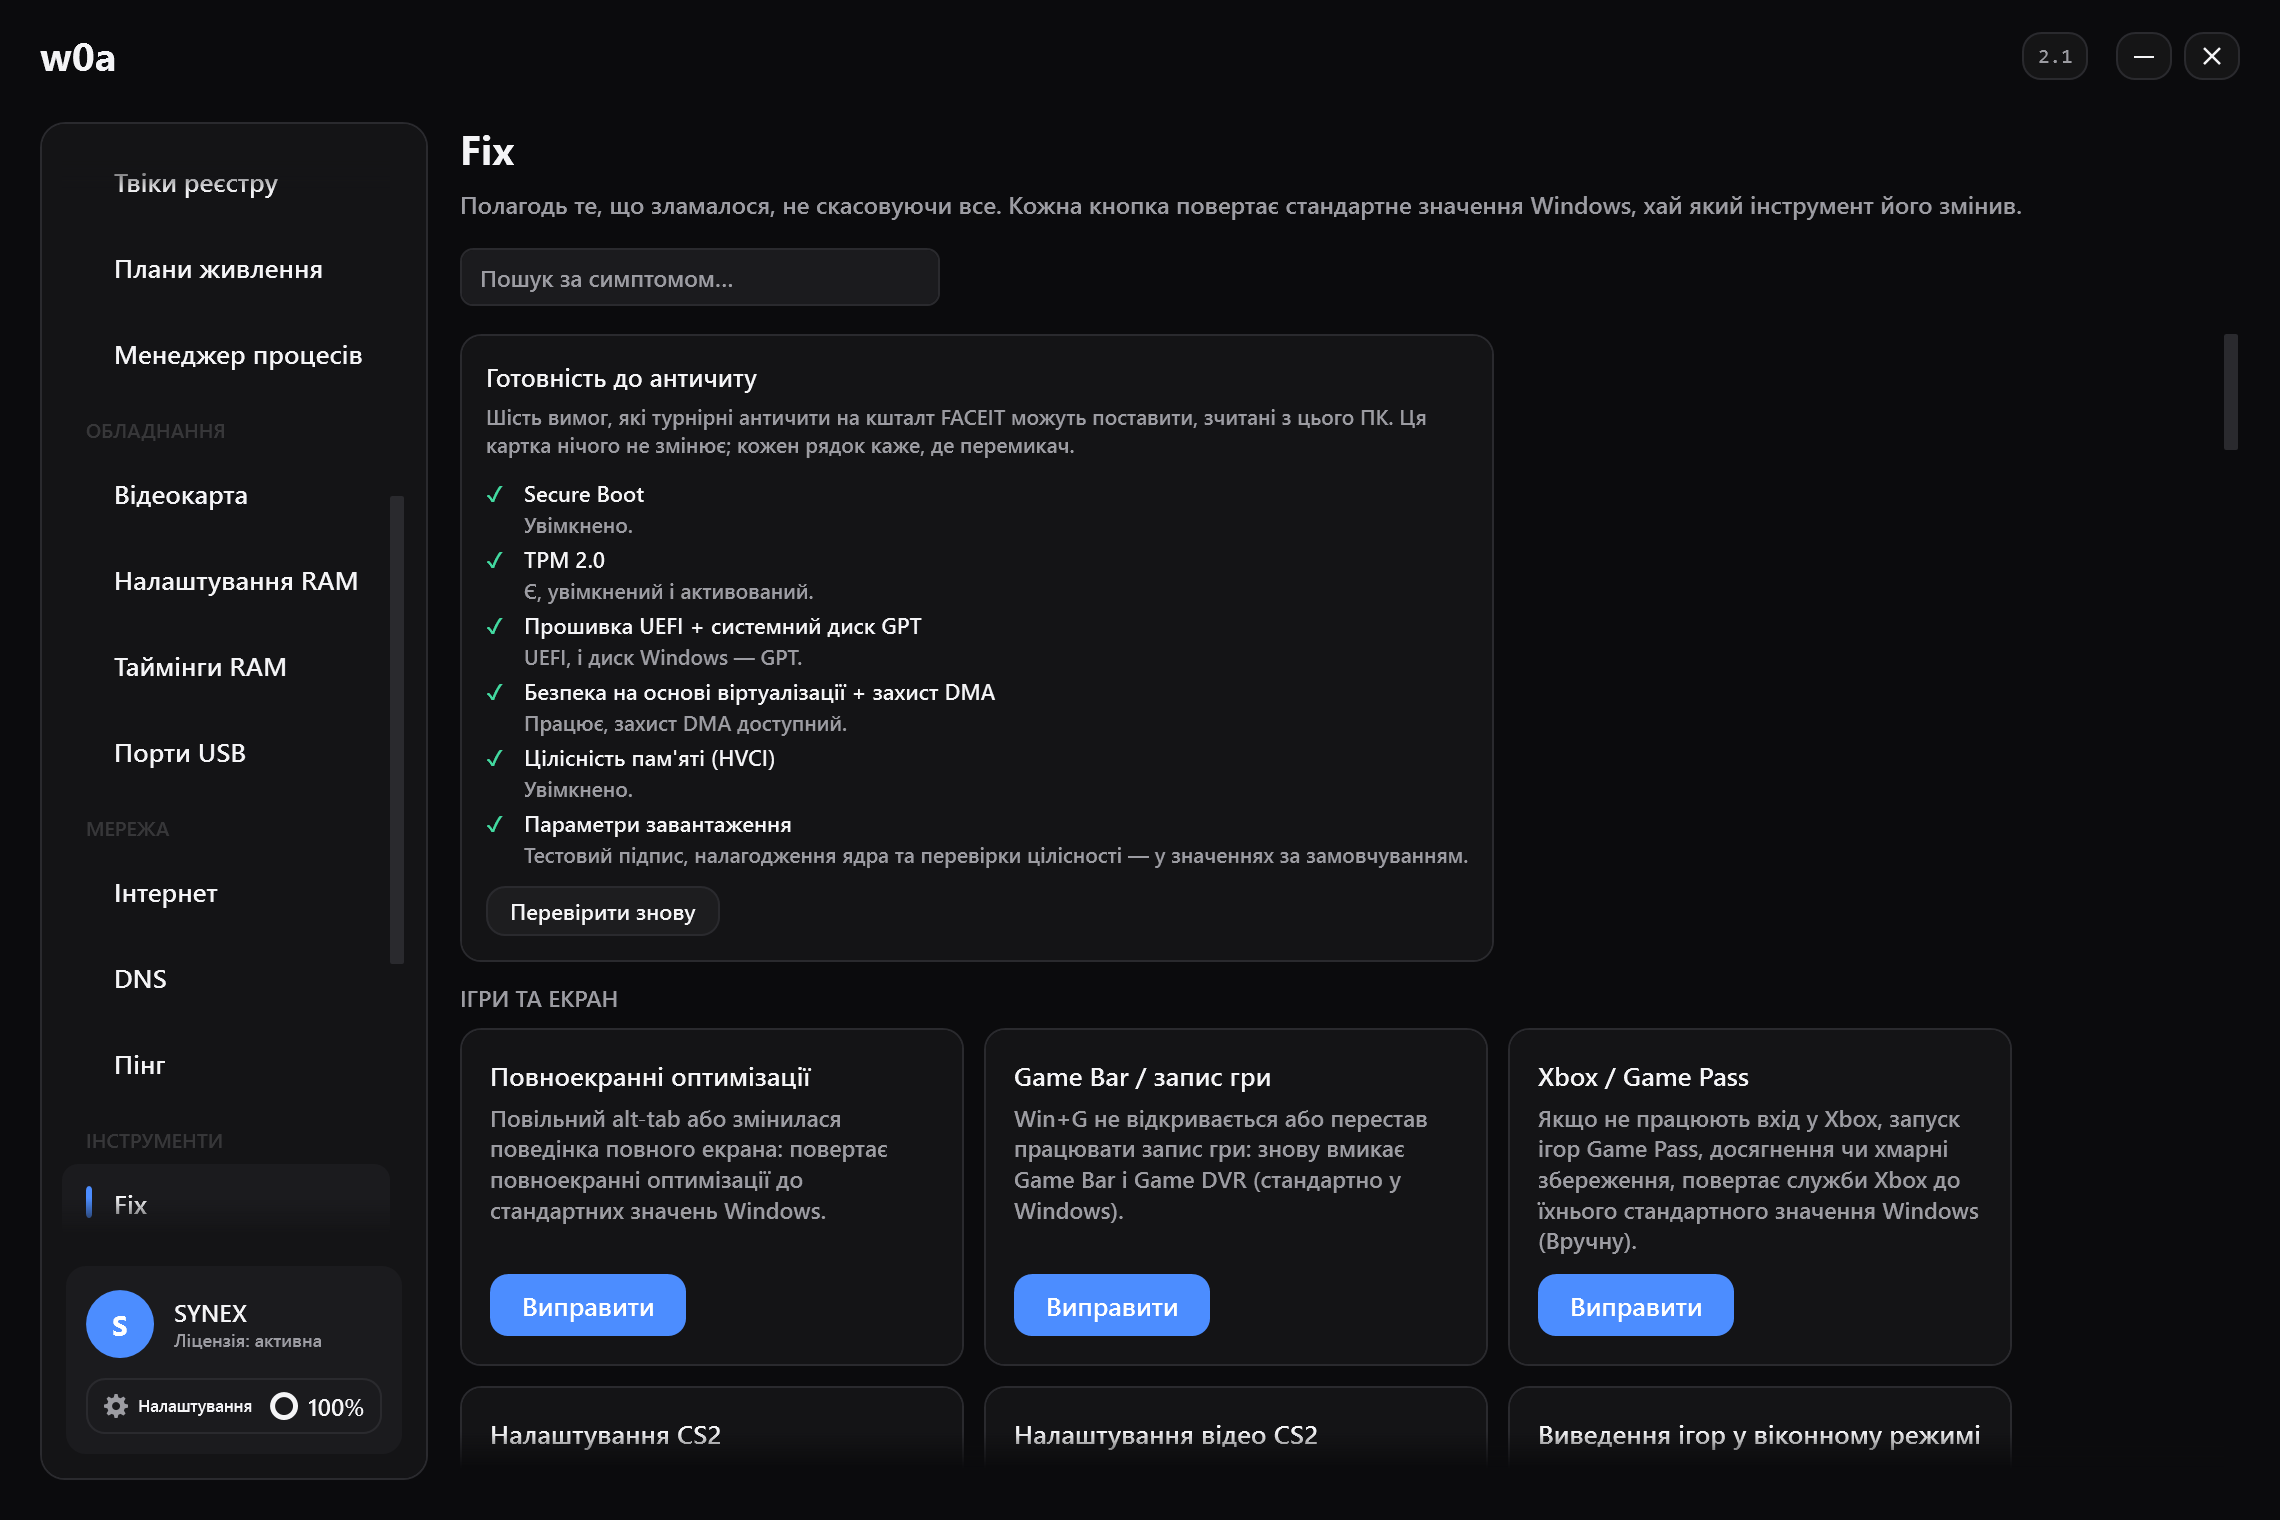
Task: Click Перевірити знову button
Action: [602, 912]
